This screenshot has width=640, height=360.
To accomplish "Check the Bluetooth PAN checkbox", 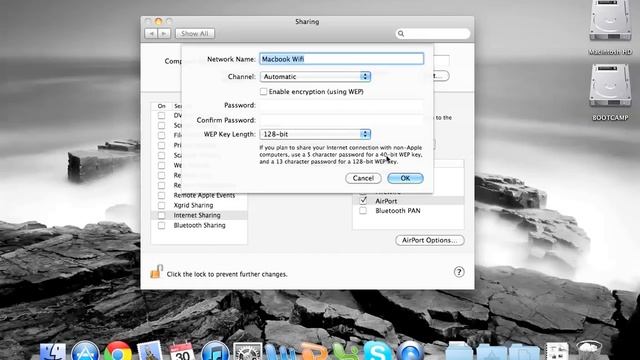I will pyautogui.click(x=363, y=211).
